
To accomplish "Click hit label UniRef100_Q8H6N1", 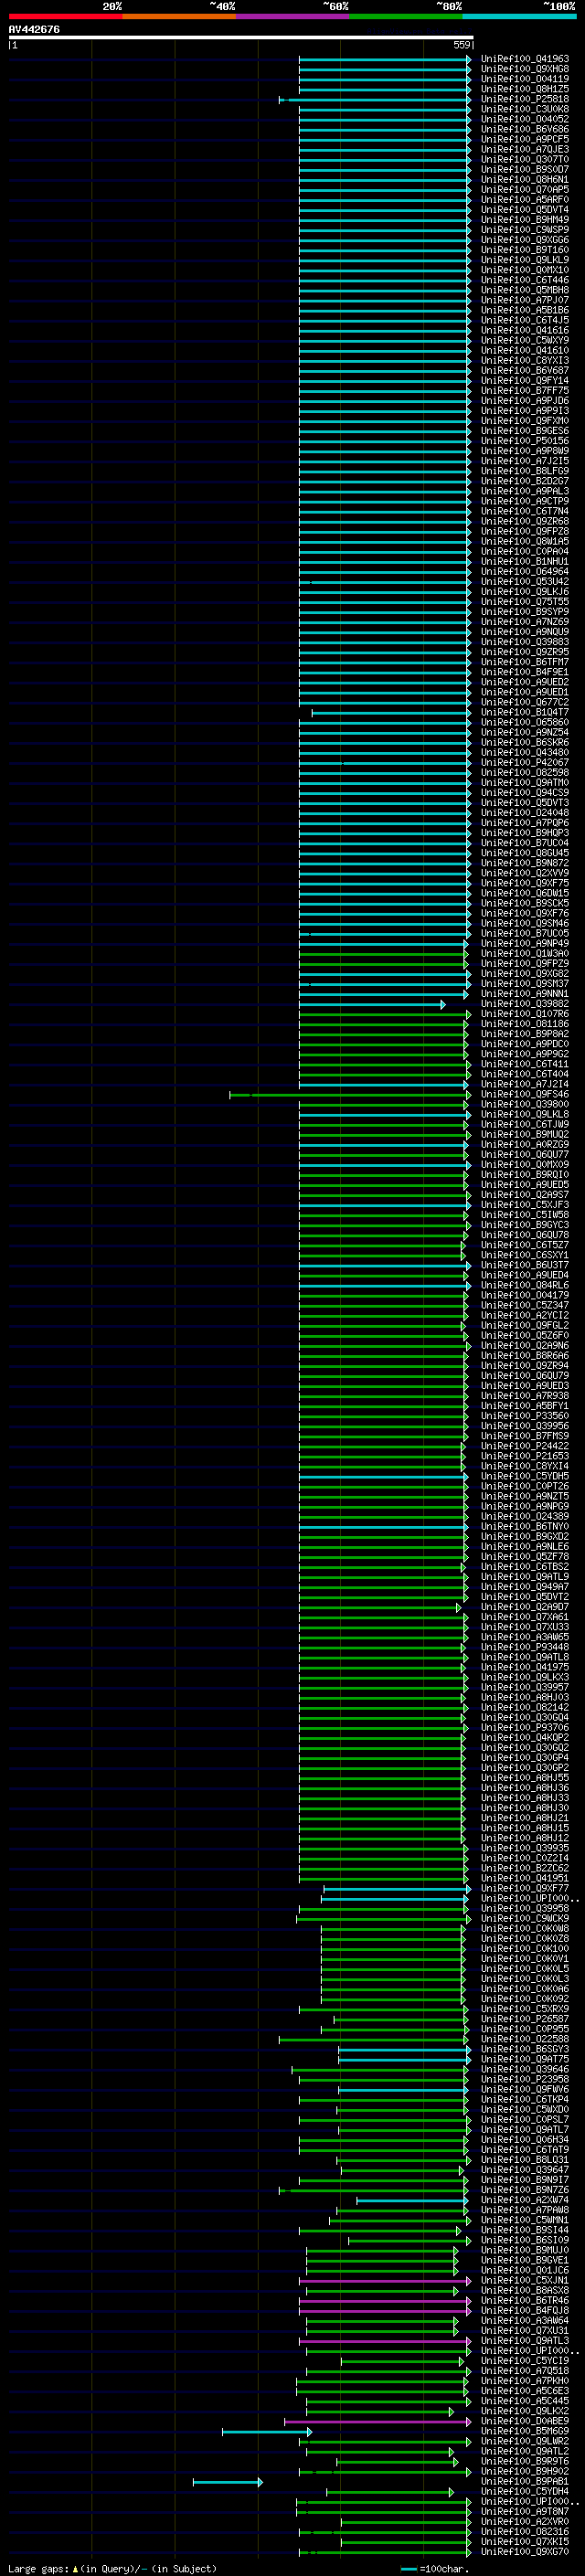I will tap(524, 179).
